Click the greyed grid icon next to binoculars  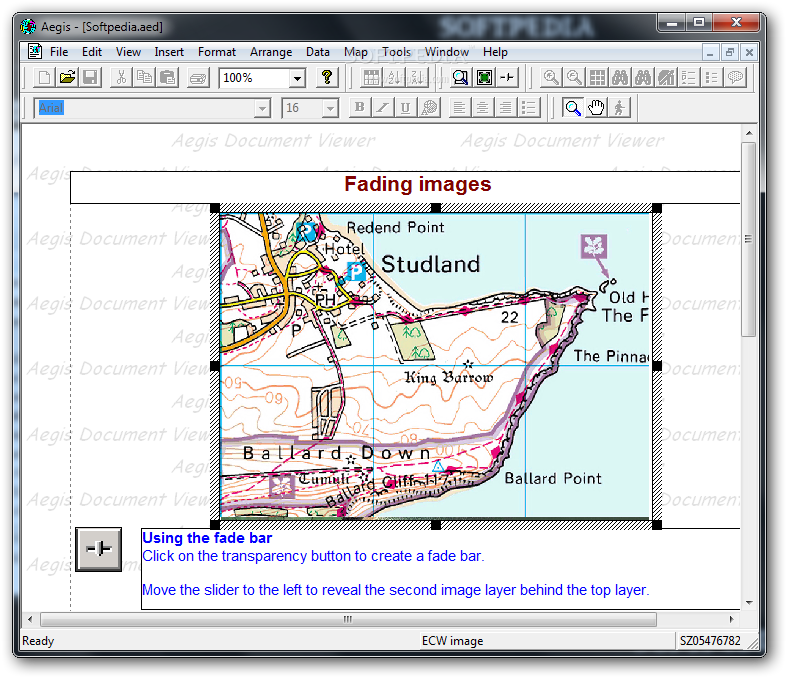click(x=597, y=78)
